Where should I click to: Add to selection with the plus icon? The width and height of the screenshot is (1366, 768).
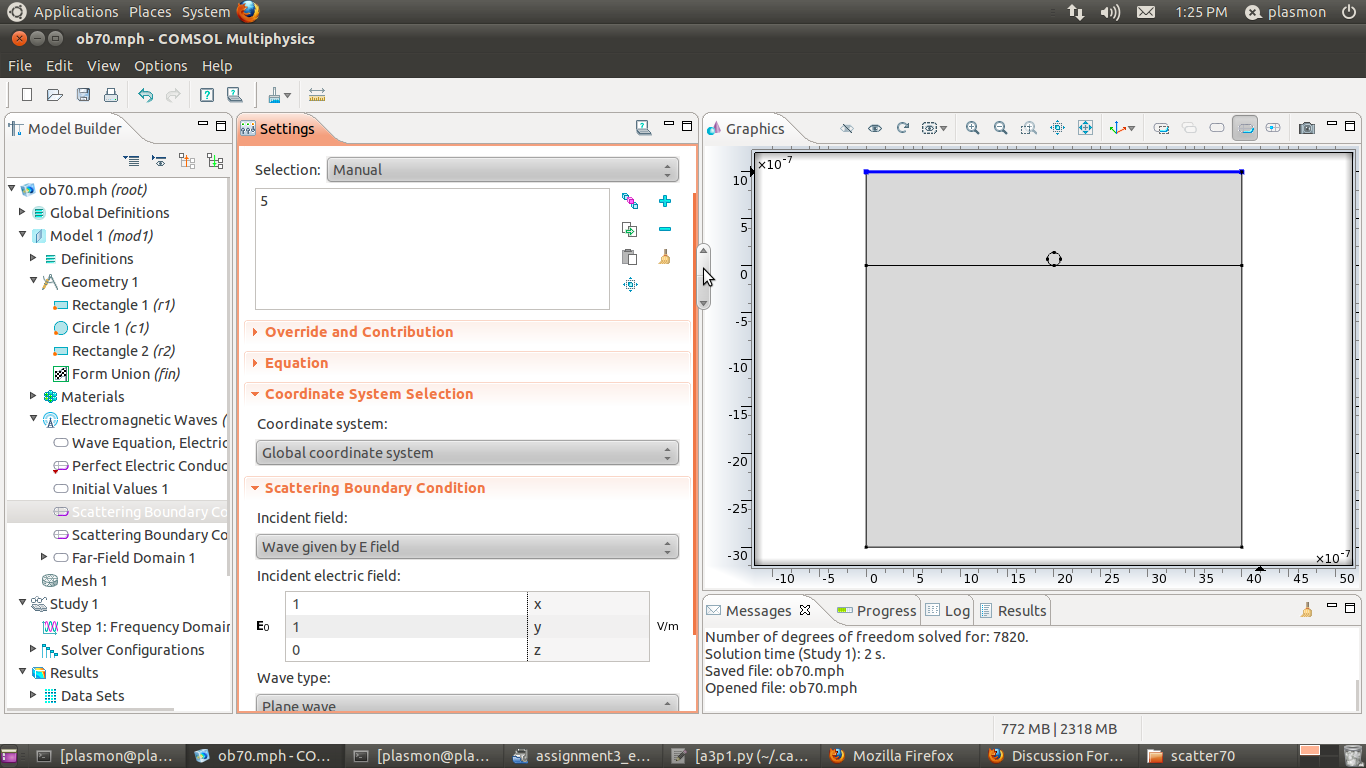[x=665, y=201]
